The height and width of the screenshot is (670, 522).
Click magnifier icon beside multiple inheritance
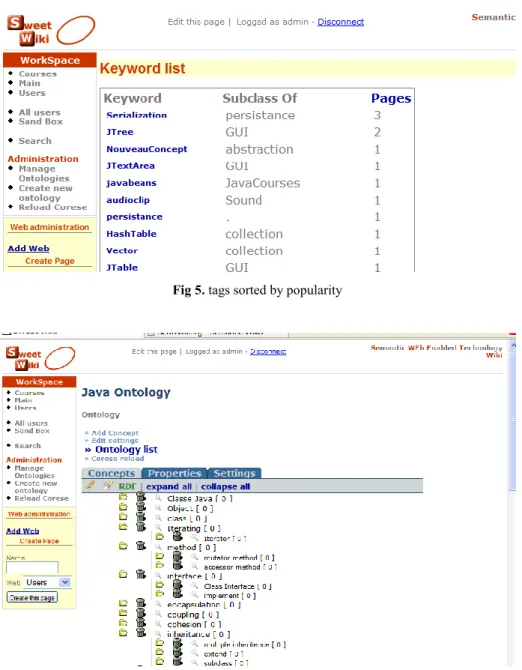pos(194,643)
